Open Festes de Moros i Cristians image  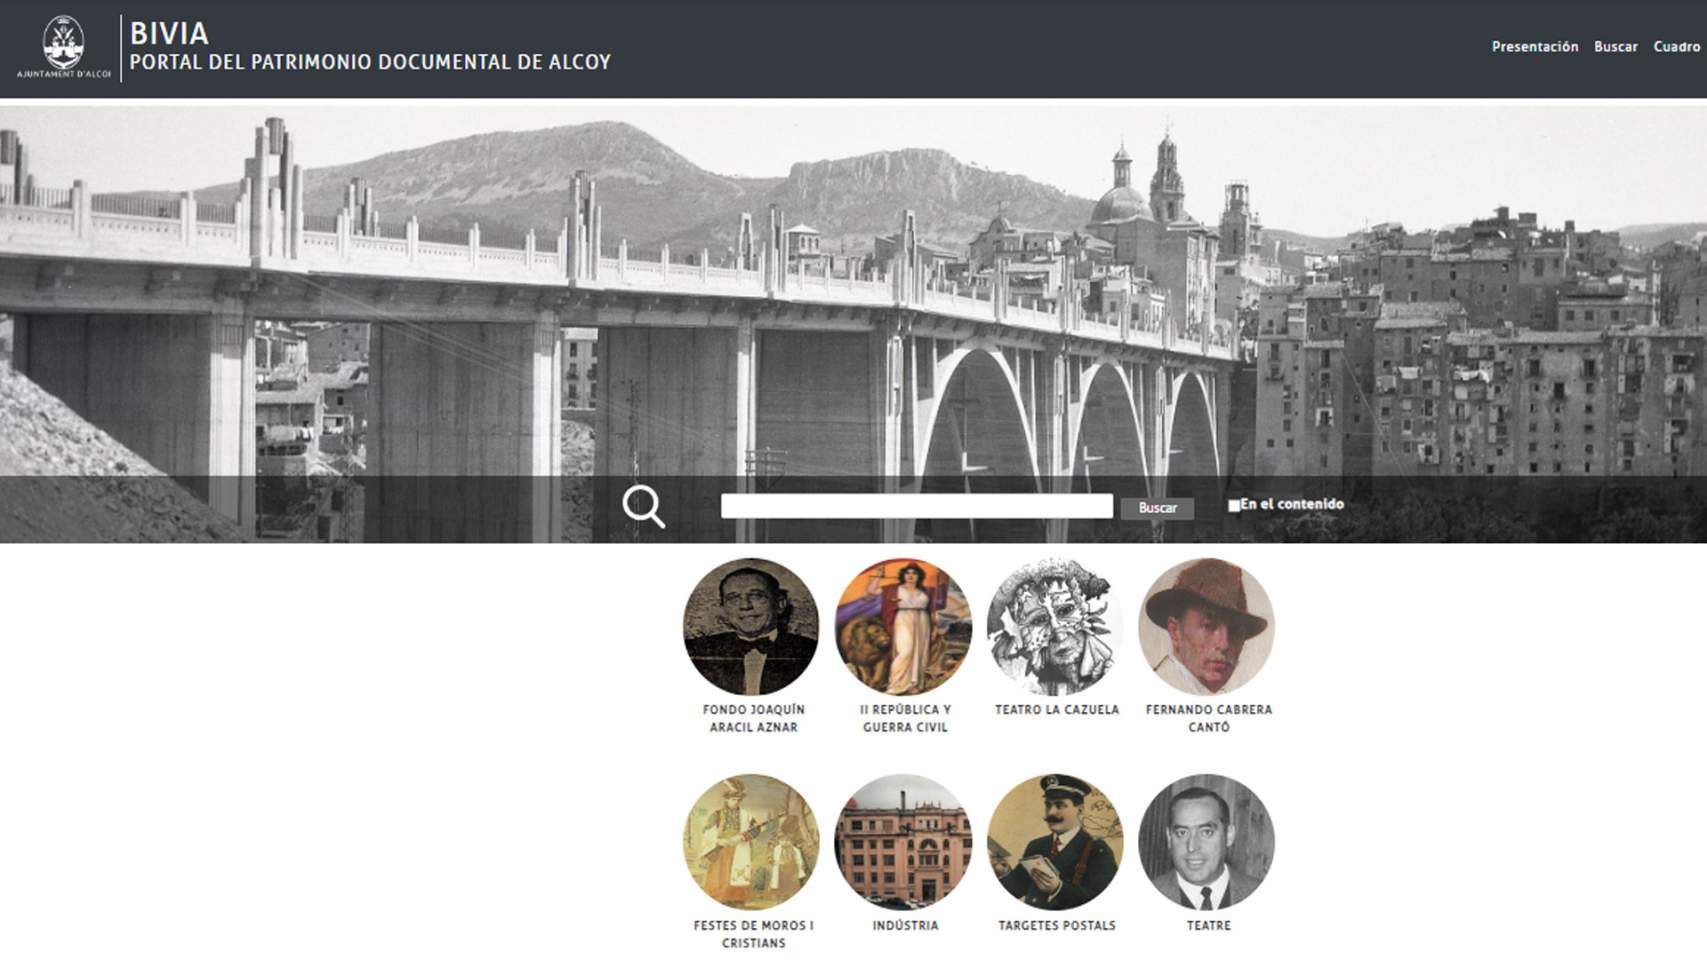[751, 842]
